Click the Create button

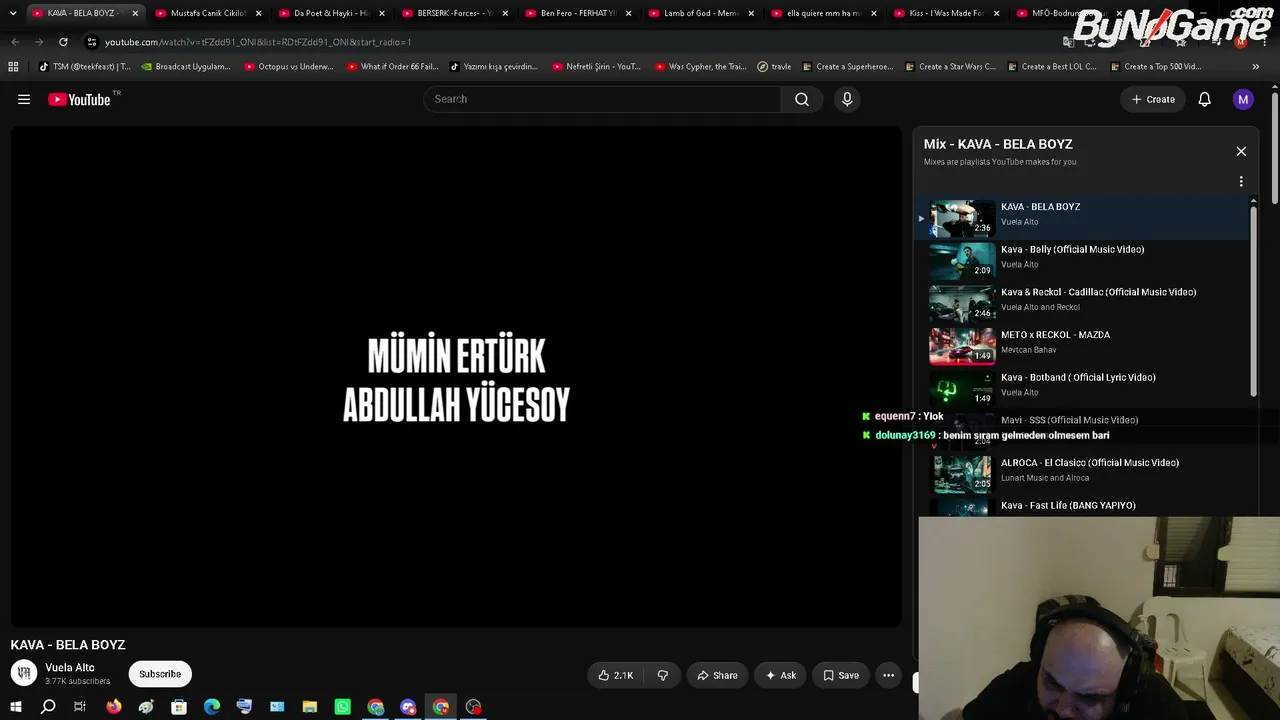1153,99
